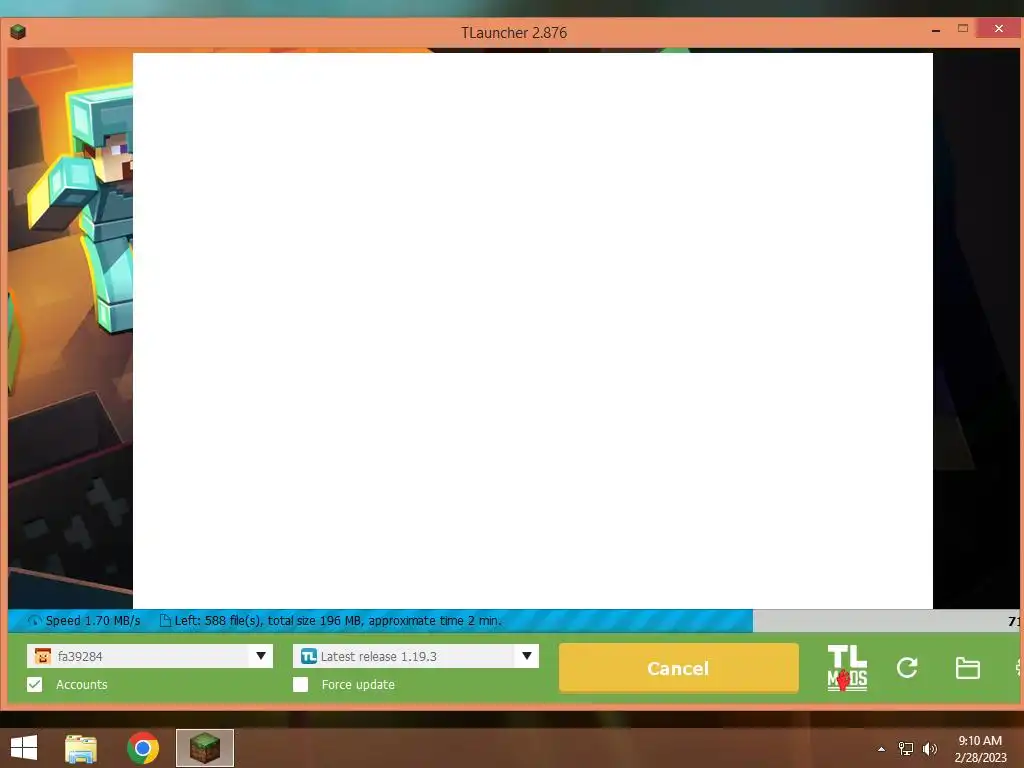Select the Minecraft TLauncher taskbar icon
1024x768 pixels.
tap(204, 748)
